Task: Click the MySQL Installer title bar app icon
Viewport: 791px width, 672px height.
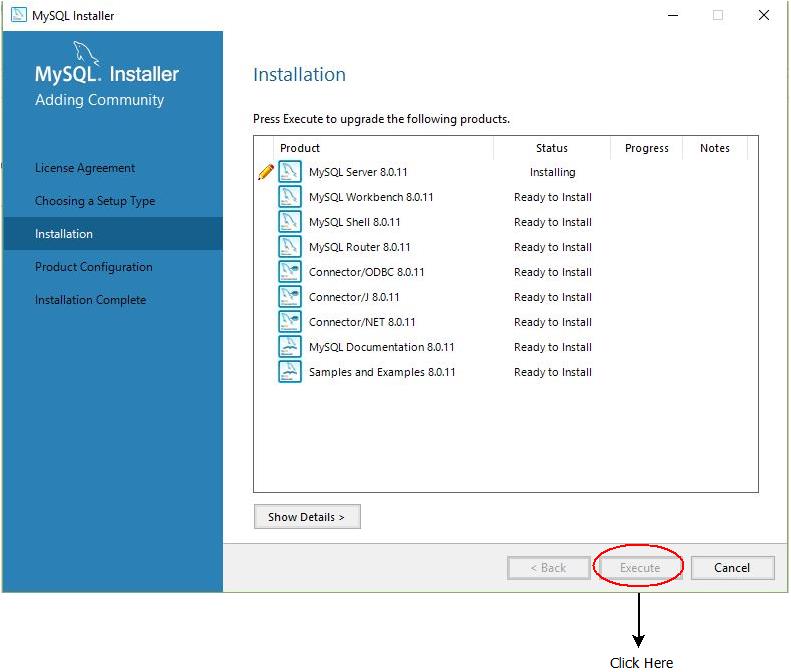Action: click(19, 15)
